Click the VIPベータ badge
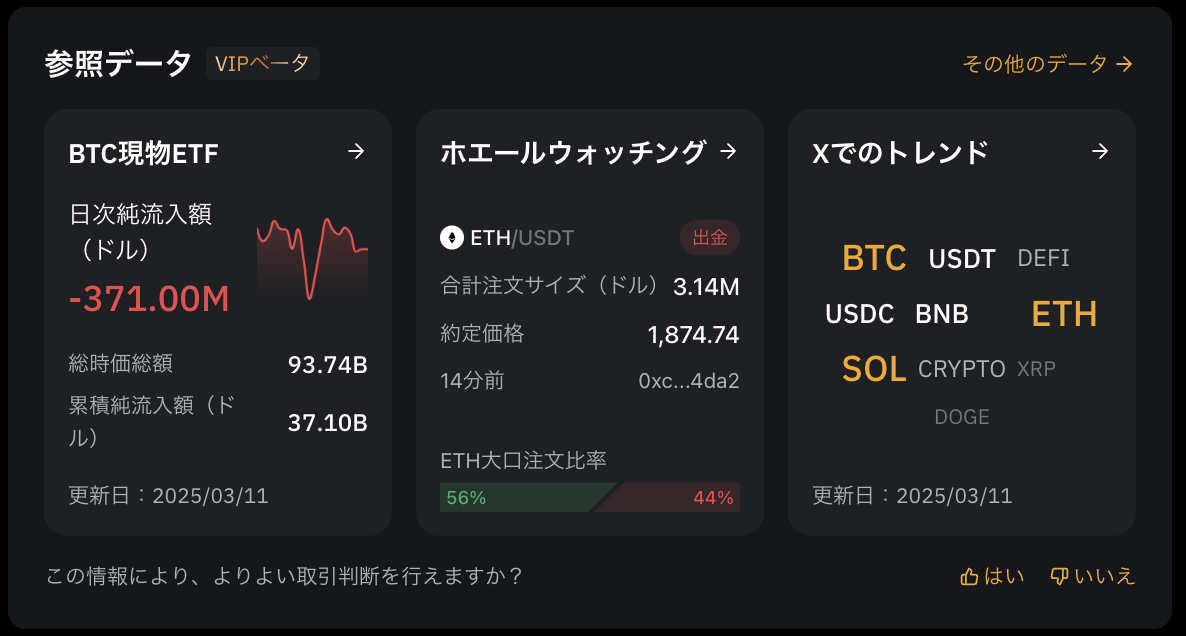 tap(262, 64)
